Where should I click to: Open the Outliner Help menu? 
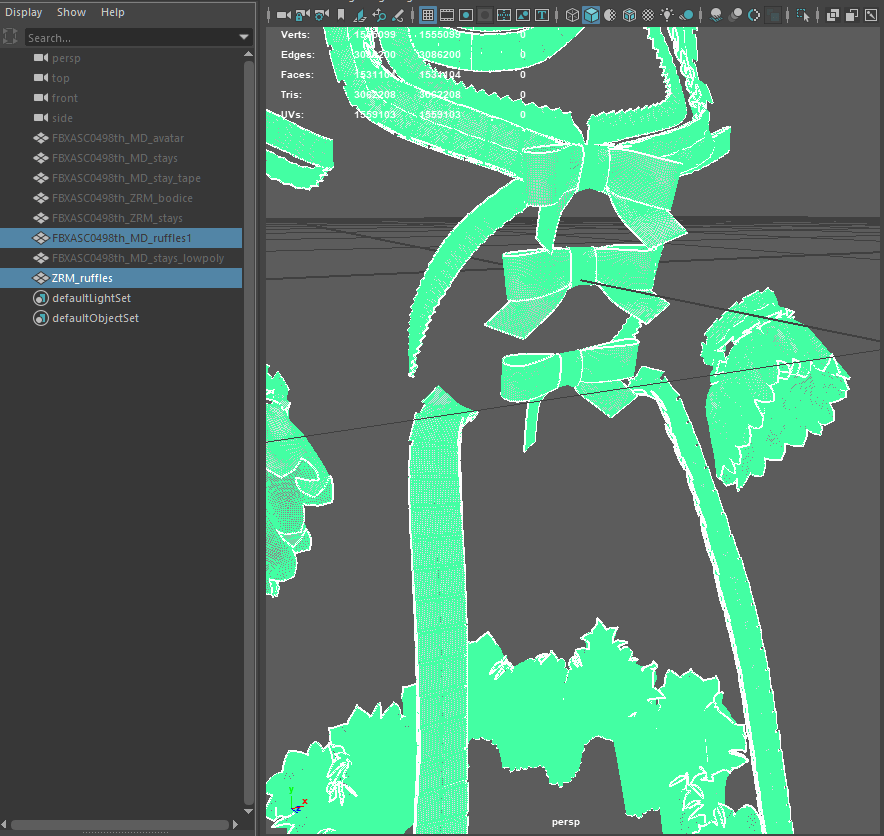click(x=113, y=12)
